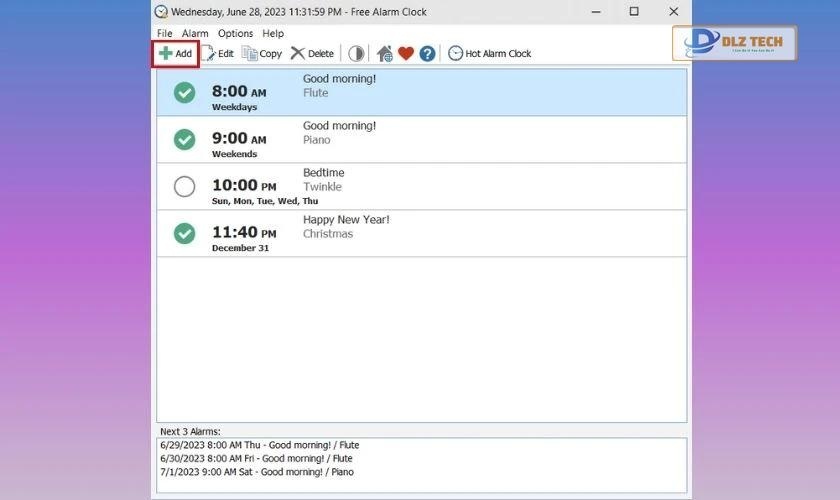This screenshot has width=840, height=500.
Task: Open the File menu
Action: (x=164, y=33)
